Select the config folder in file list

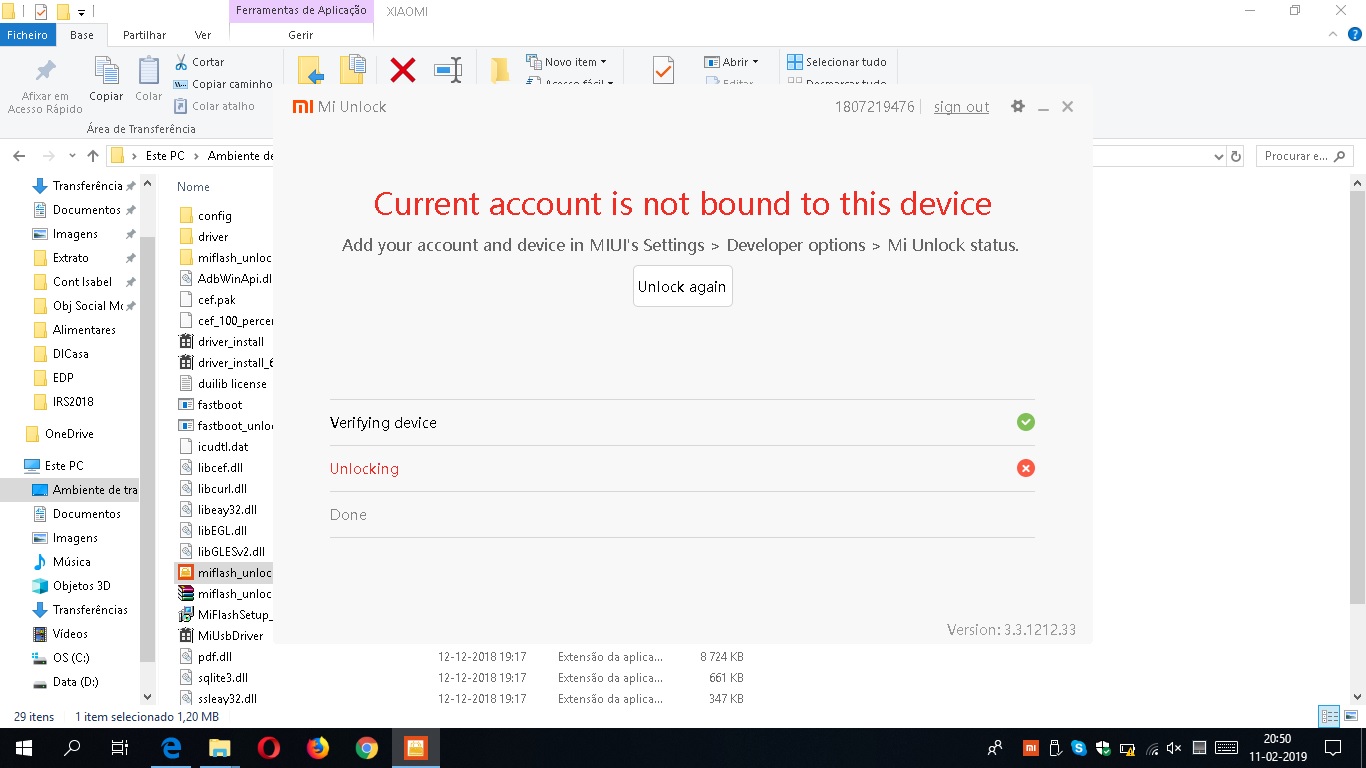click(x=215, y=216)
